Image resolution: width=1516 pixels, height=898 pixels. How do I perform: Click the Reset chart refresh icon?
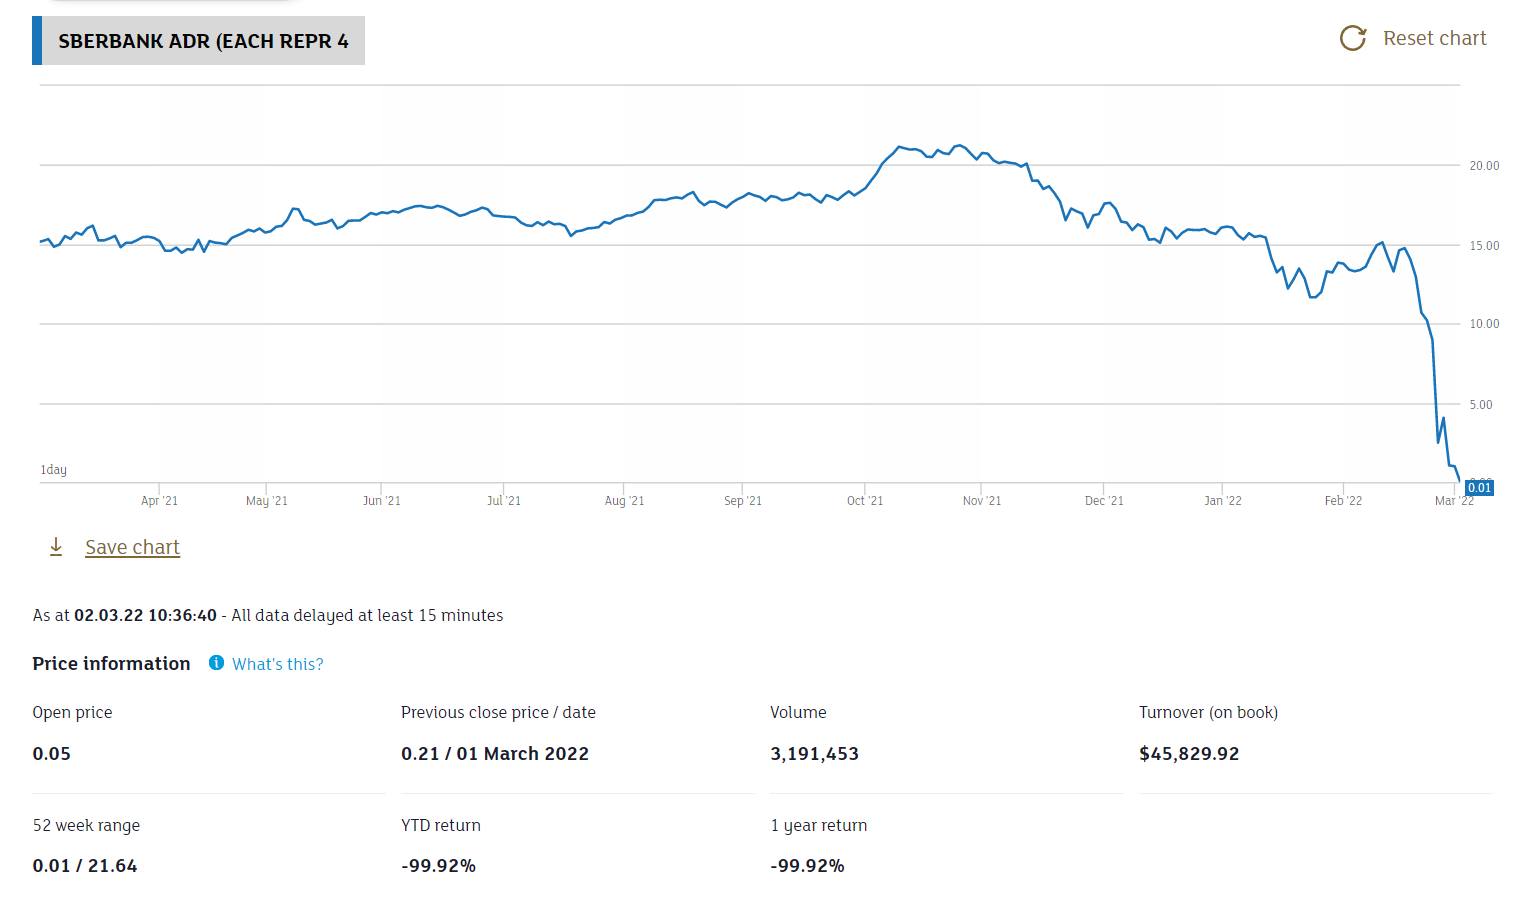(x=1352, y=38)
